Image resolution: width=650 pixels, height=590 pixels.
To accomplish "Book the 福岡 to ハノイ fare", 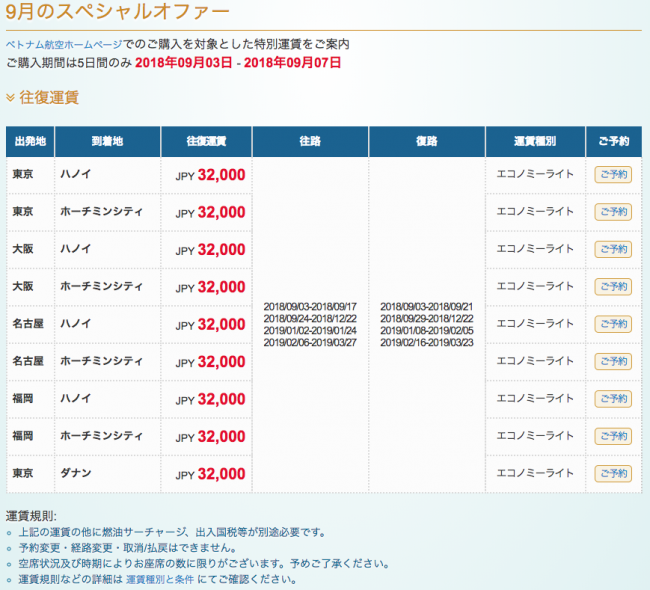I will point(613,398).
